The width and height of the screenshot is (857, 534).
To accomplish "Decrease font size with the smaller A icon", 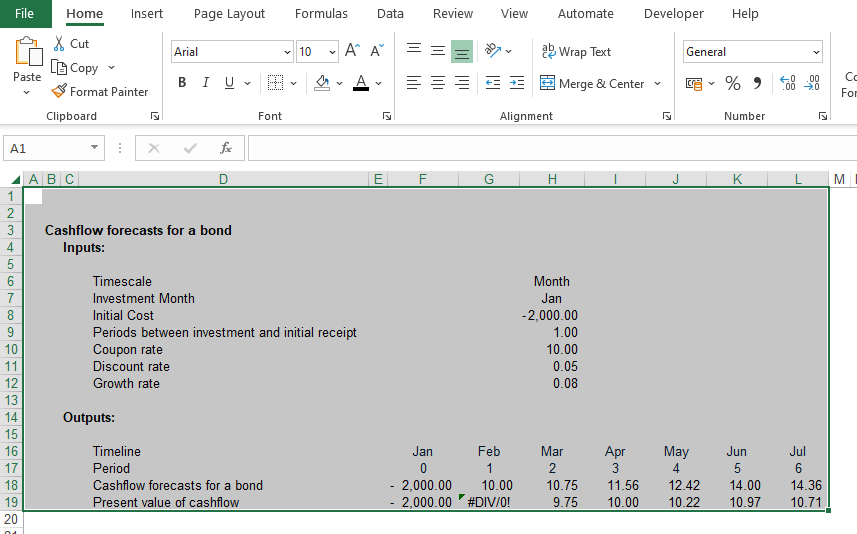I will (376, 51).
